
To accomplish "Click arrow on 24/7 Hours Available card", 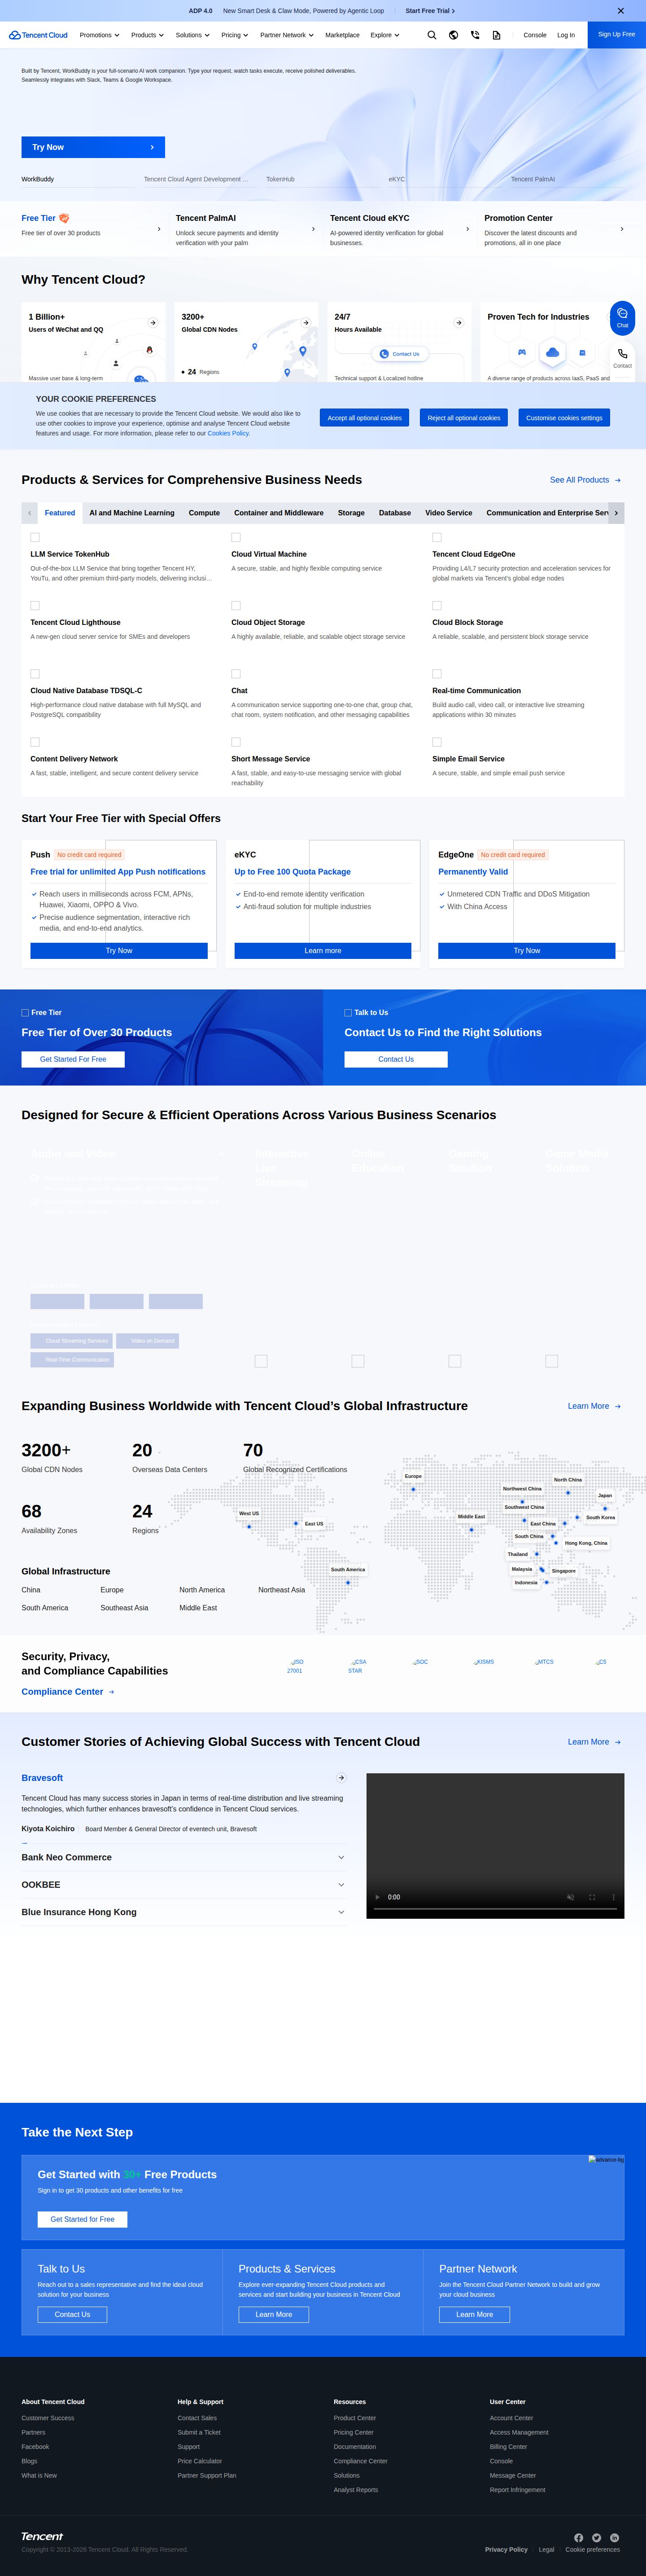I will tap(459, 323).
